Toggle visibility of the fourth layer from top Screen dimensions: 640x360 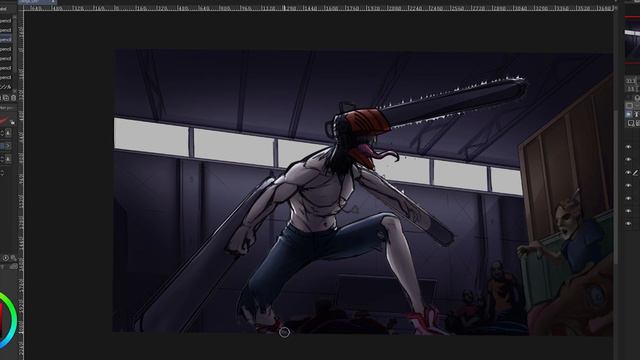[629, 185]
